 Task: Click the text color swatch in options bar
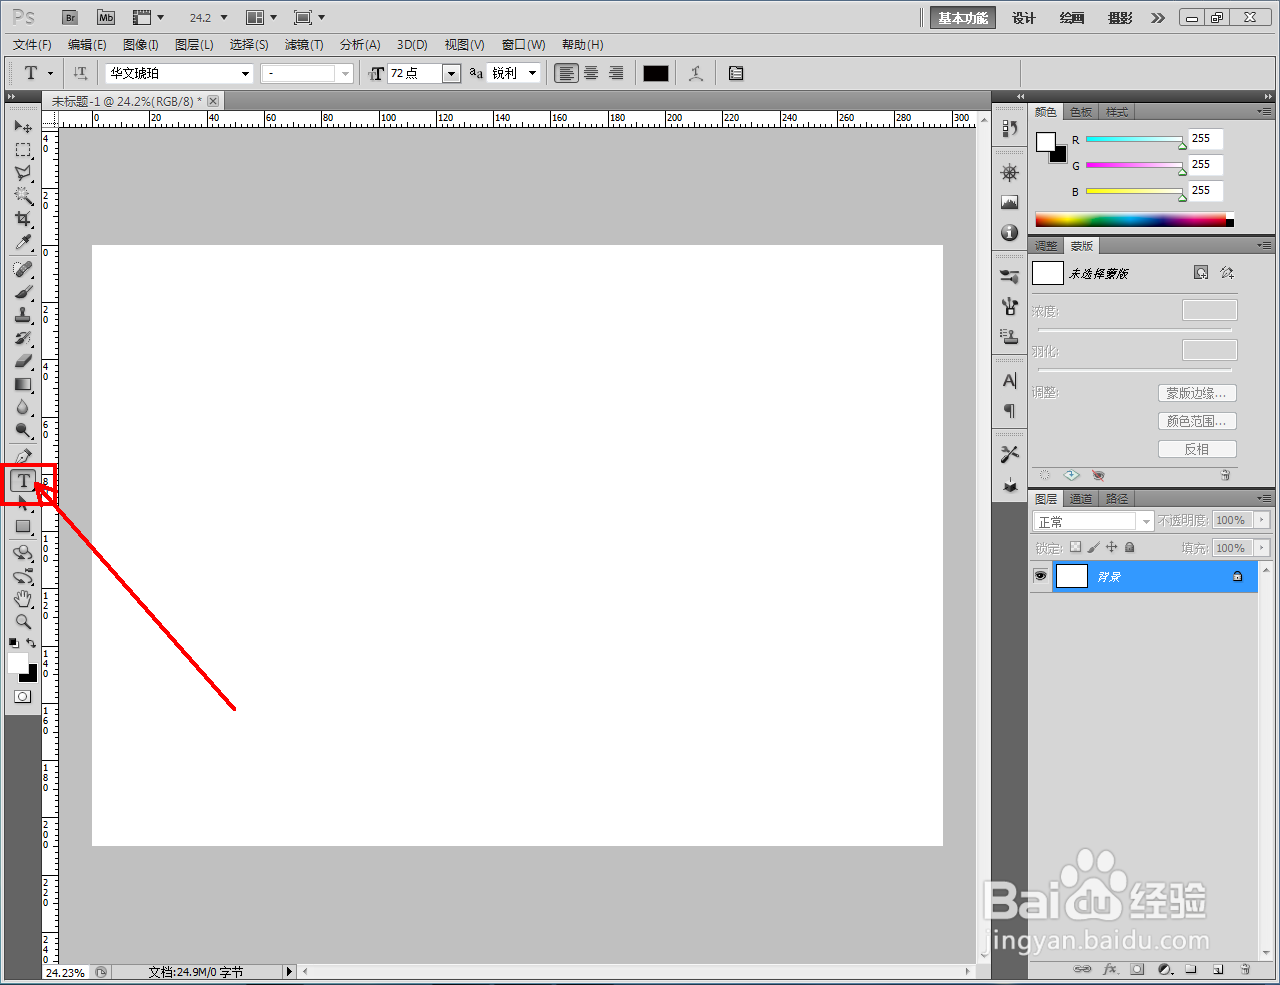tap(656, 73)
